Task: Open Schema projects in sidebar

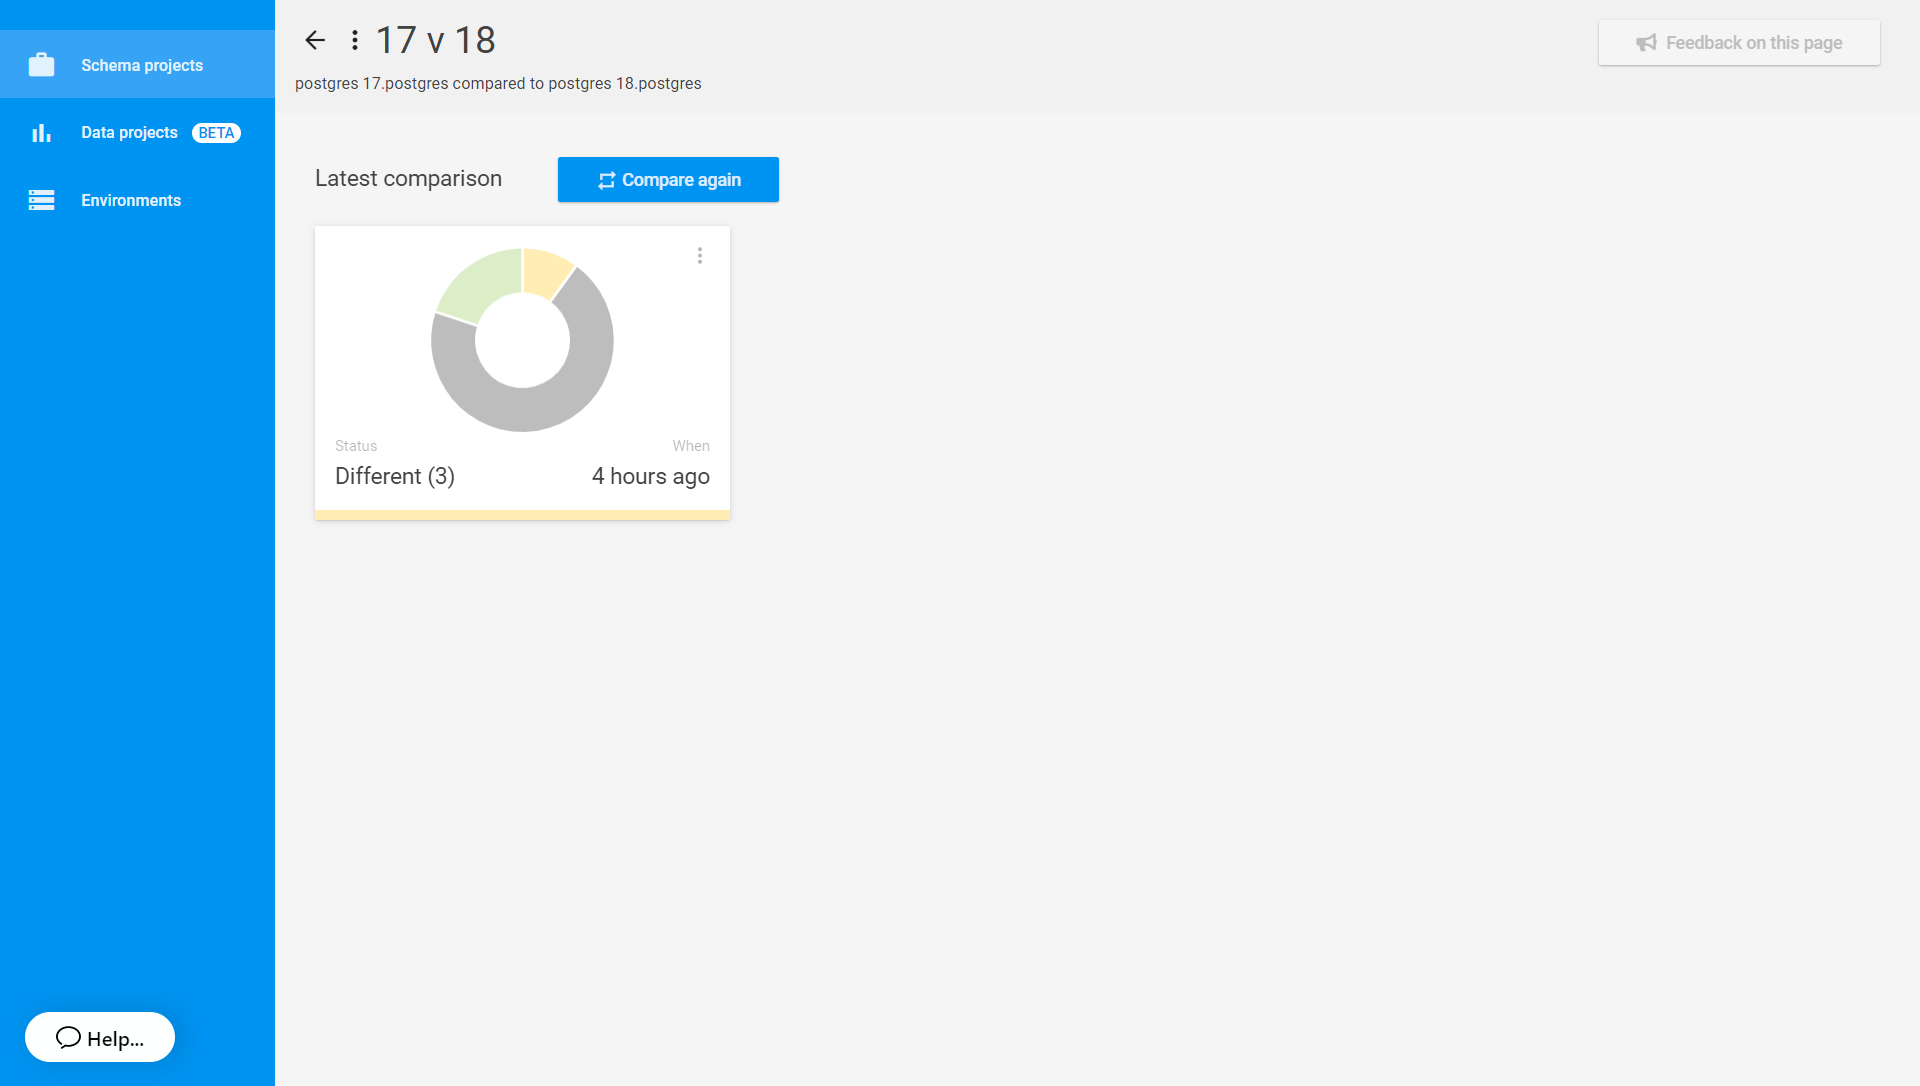Action: coord(141,65)
